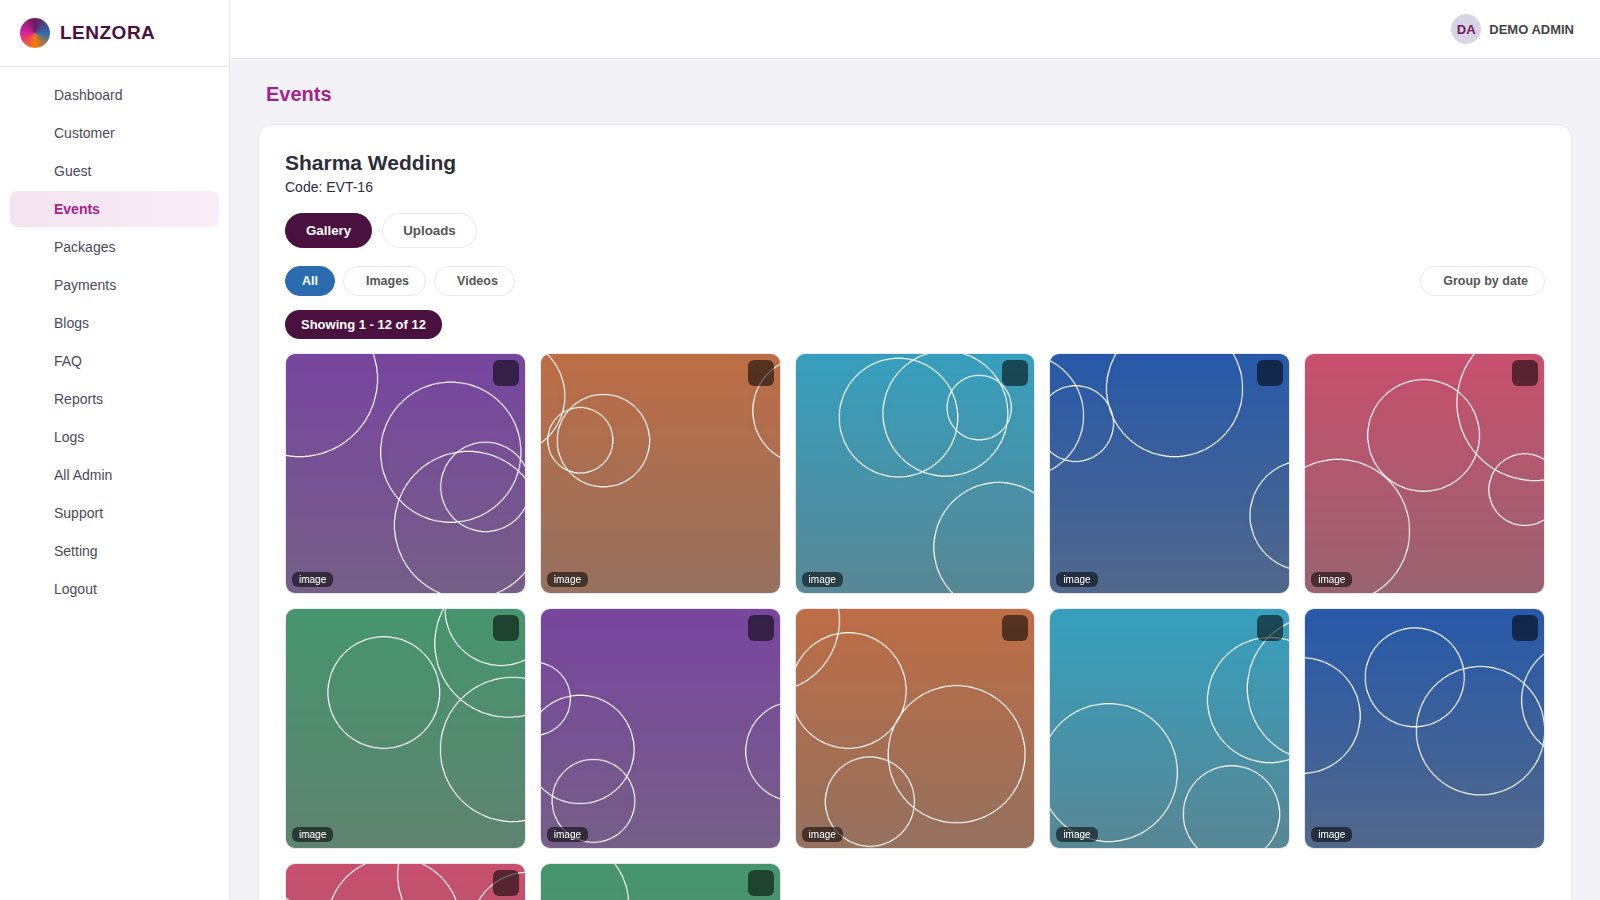This screenshot has height=900, width=1600.
Task: Open the DA user avatar
Action: click(x=1466, y=29)
